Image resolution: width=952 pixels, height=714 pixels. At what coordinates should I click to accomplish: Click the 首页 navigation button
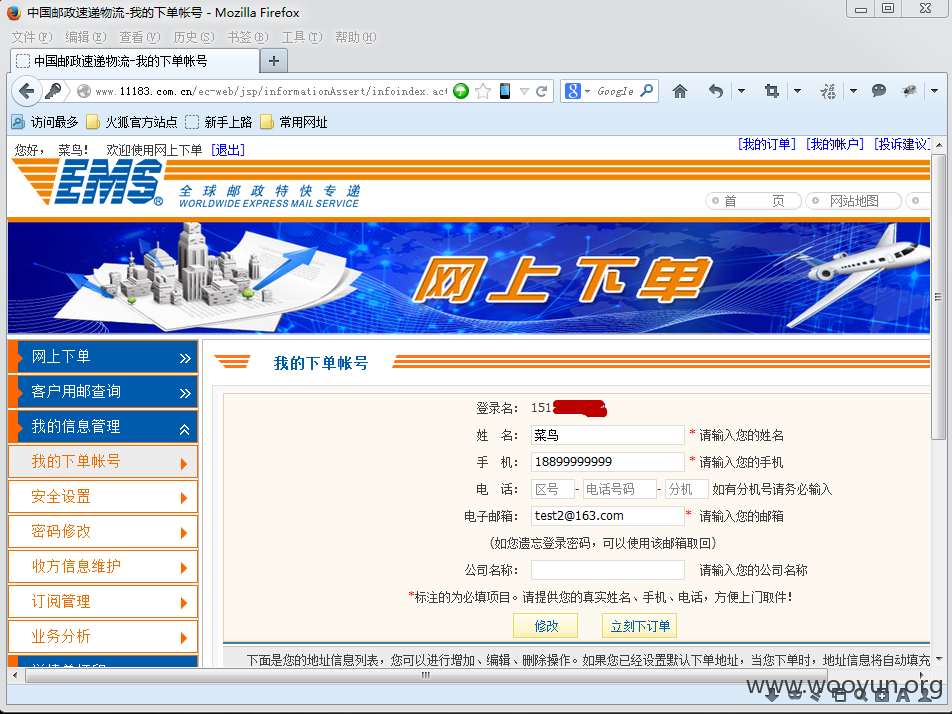coord(753,201)
